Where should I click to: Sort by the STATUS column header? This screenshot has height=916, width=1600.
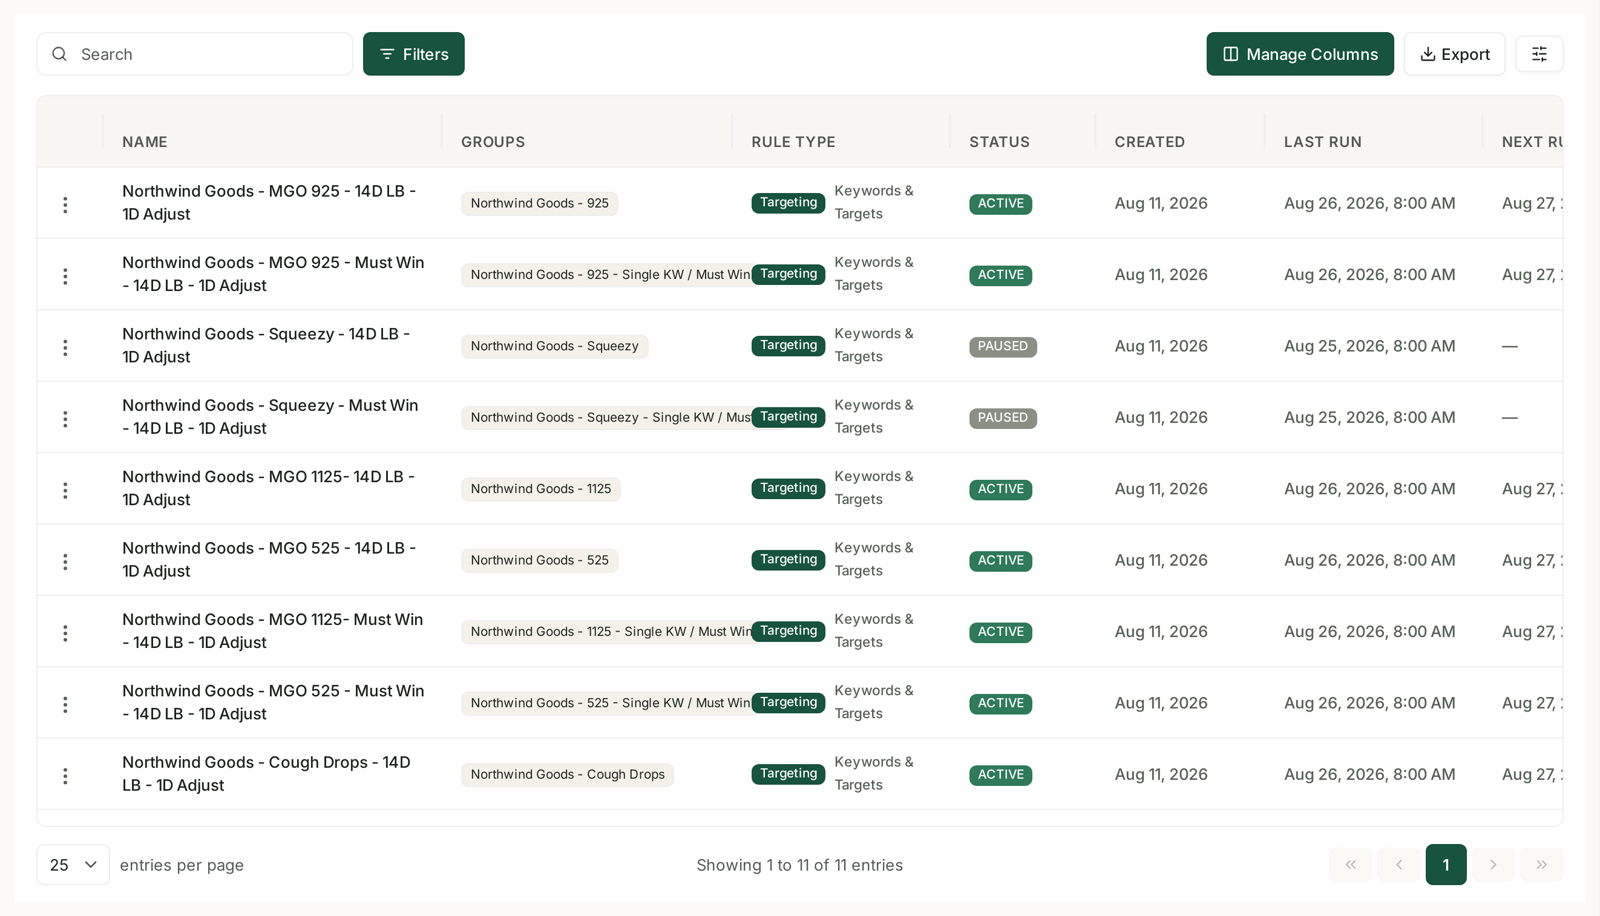(999, 142)
